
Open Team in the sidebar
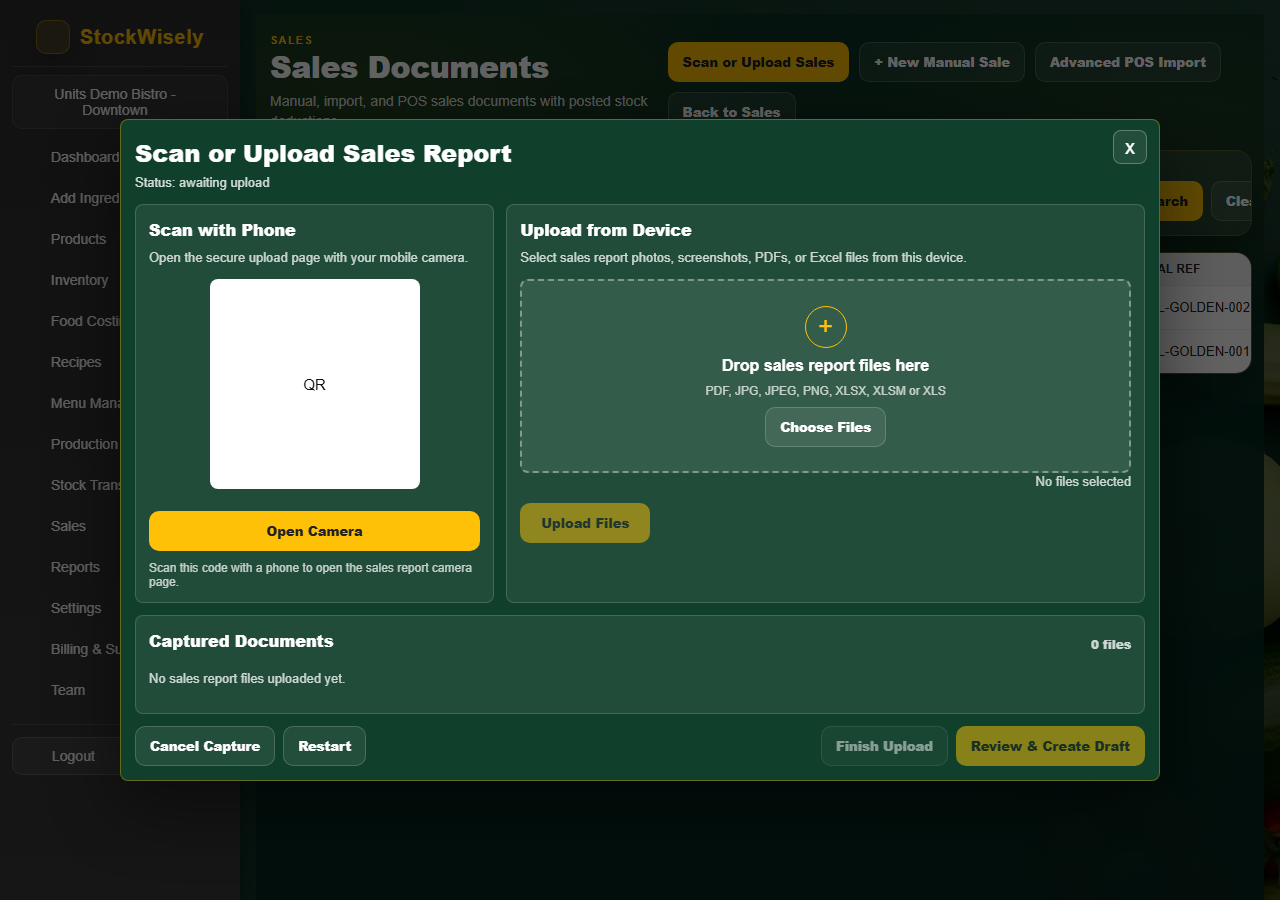point(68,690)
